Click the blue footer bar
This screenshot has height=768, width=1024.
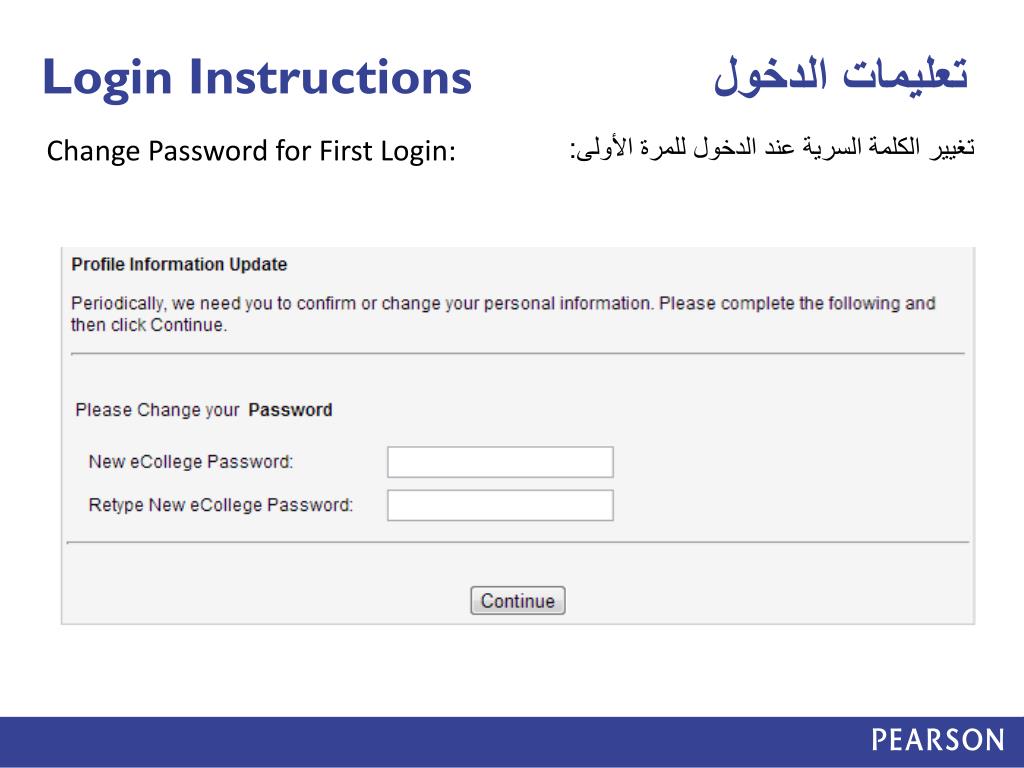[x=400, y=741]
